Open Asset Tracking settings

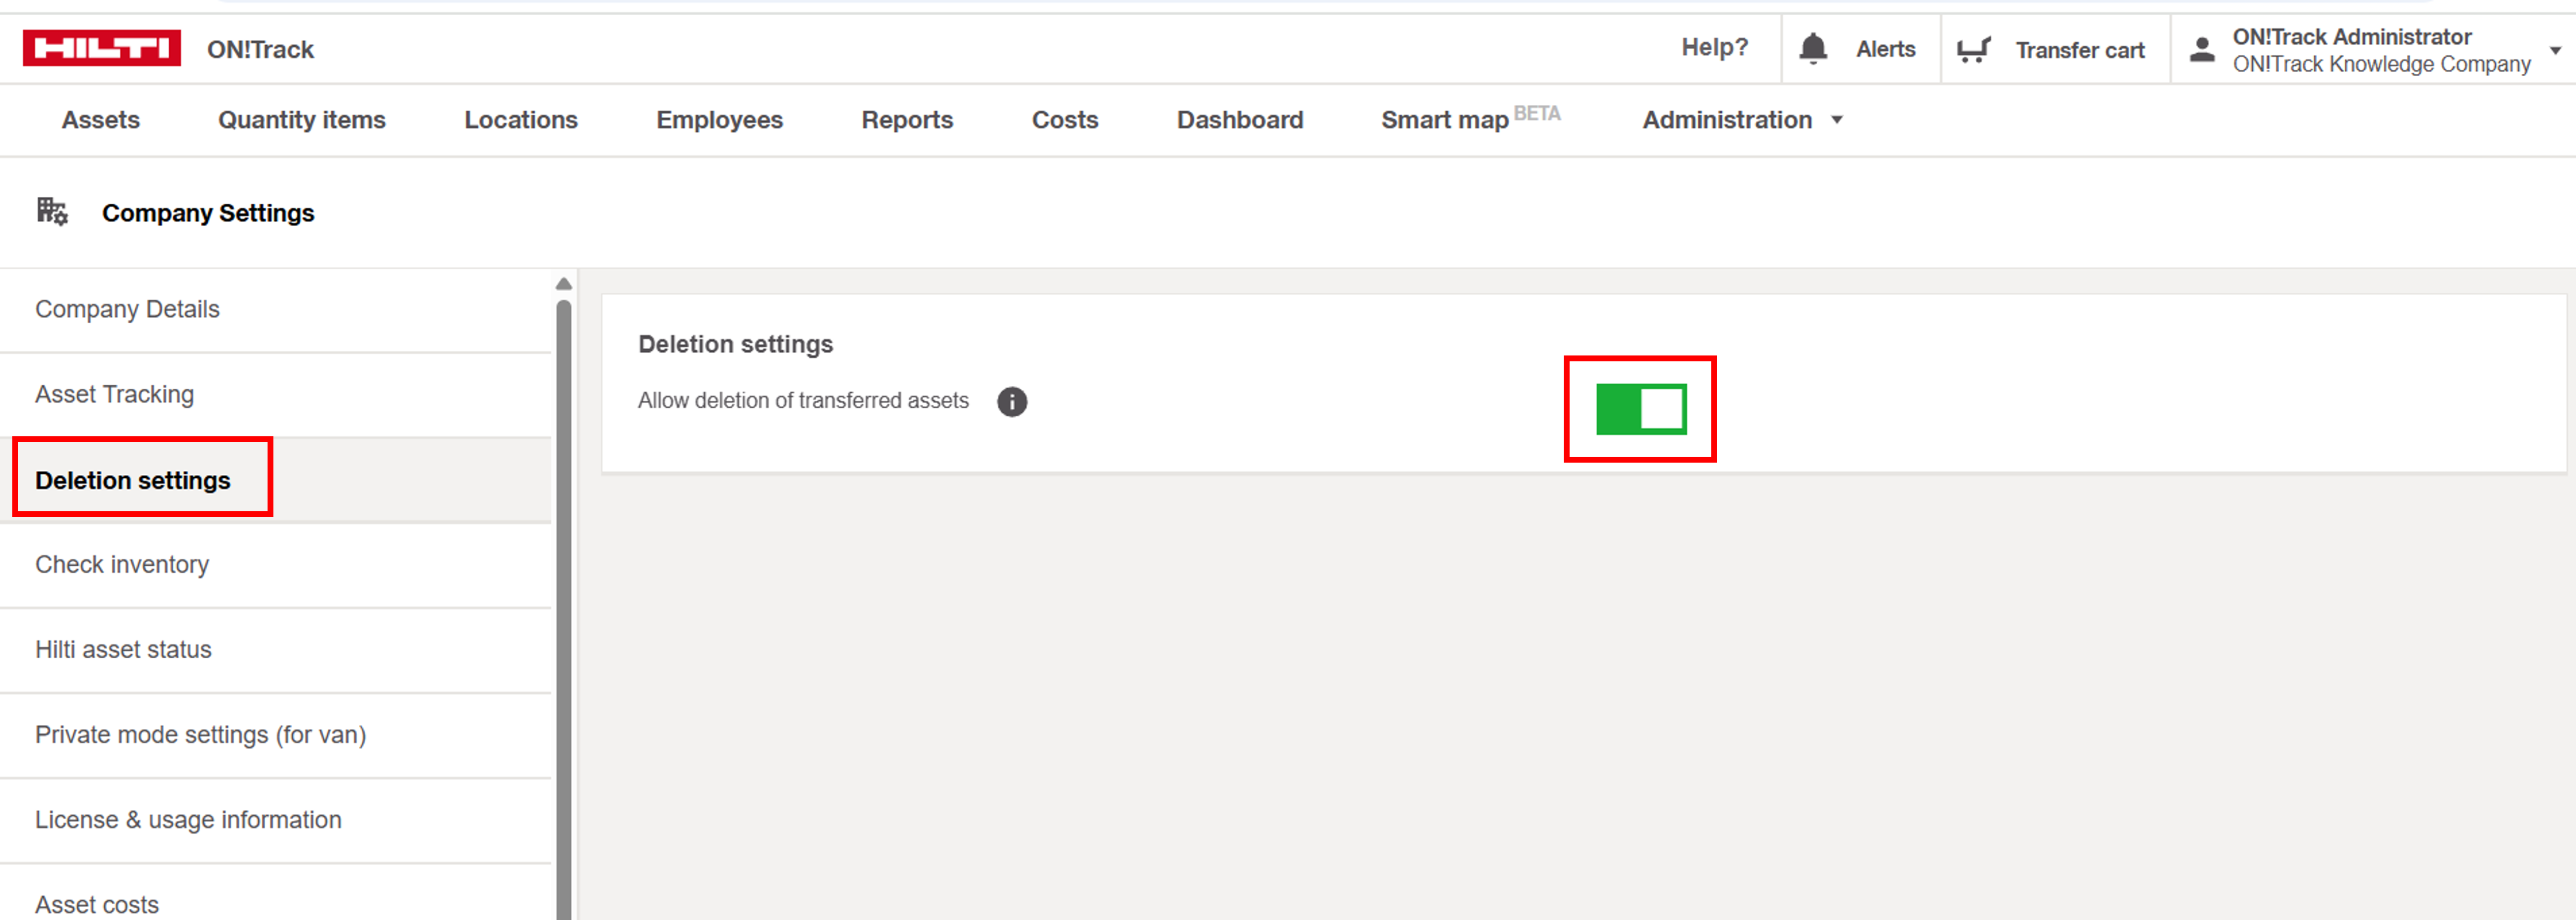(x=114, y=394)
